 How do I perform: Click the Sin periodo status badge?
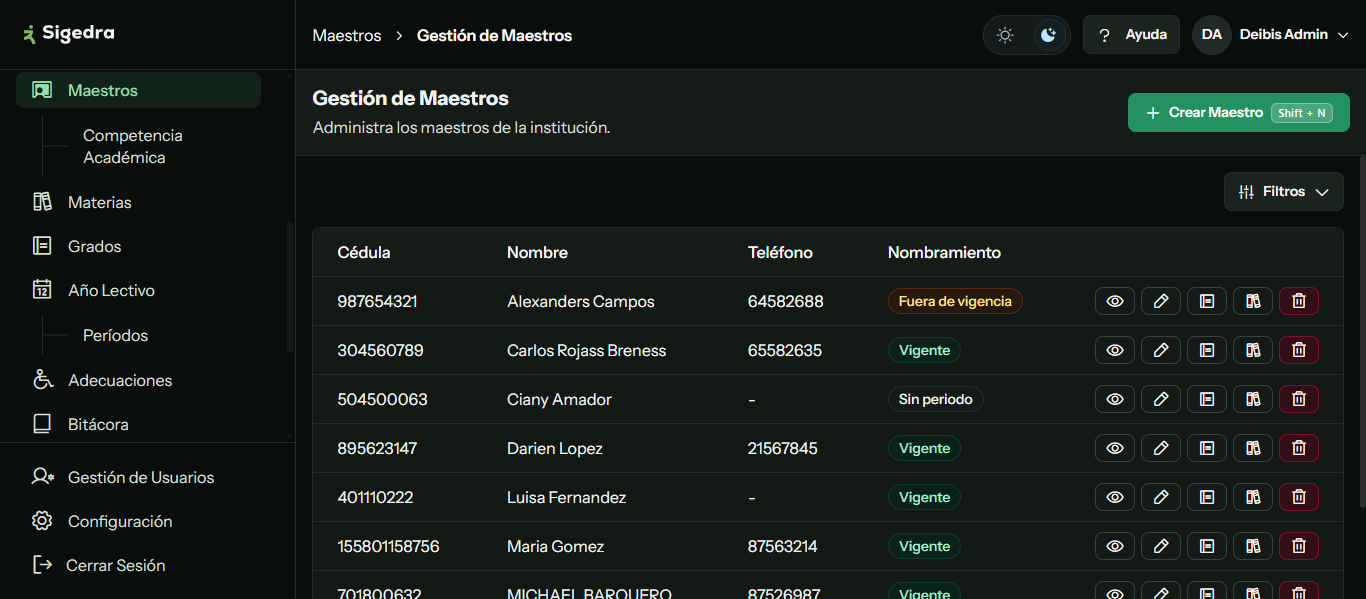(x=936, y=399)
